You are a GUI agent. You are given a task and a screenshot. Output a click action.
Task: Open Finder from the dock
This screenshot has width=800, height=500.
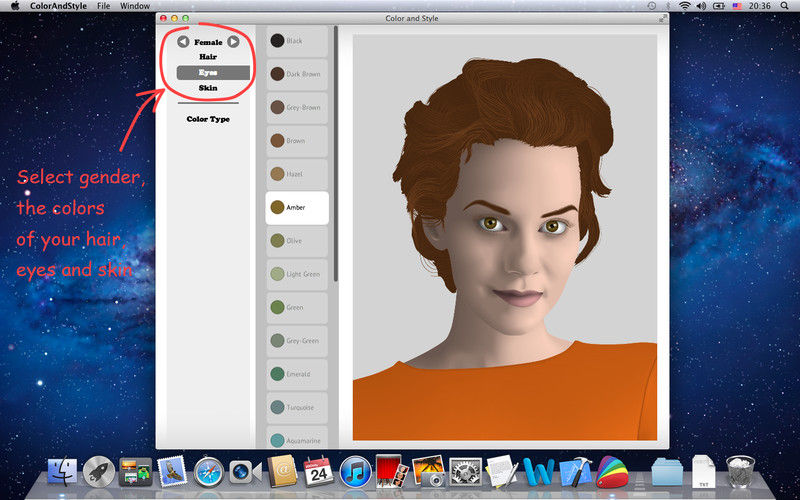(64, 472)
